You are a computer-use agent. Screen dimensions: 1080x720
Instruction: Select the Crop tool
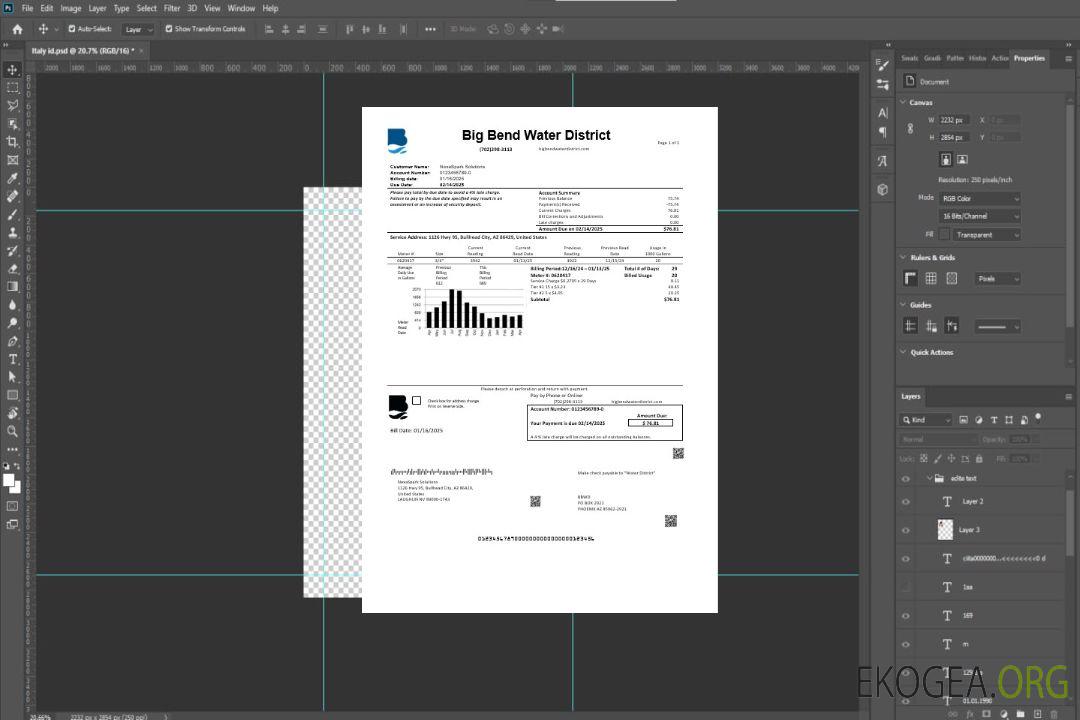[x=13, y=142]
